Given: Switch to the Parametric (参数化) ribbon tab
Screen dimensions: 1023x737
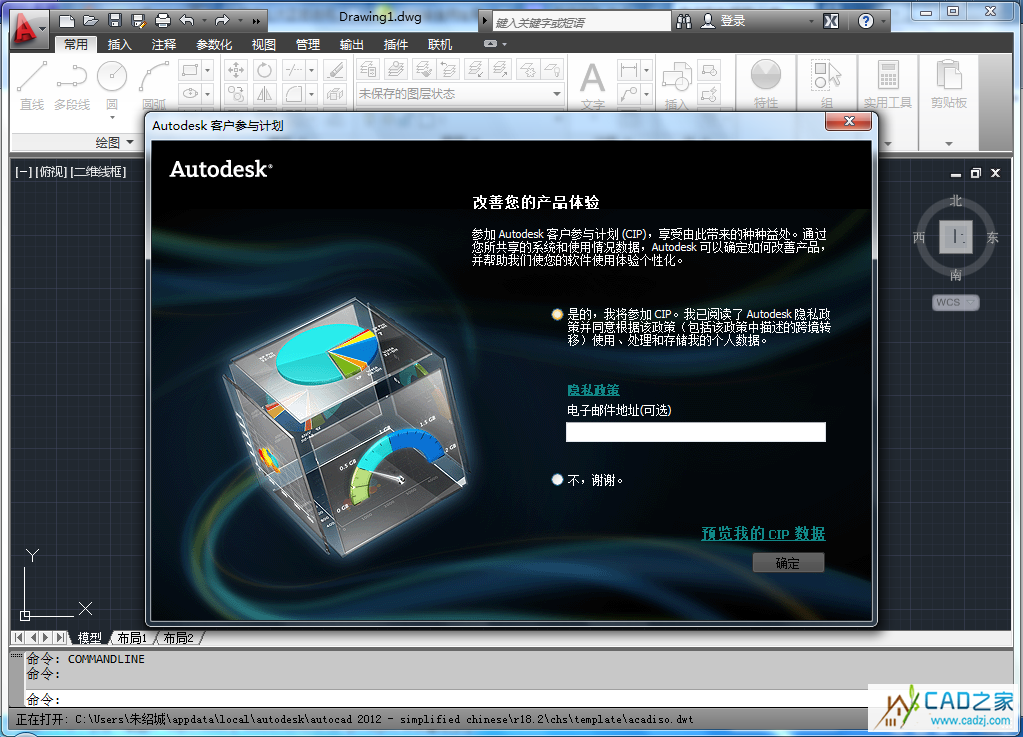Looking at the screenshot, I should 214,44.
